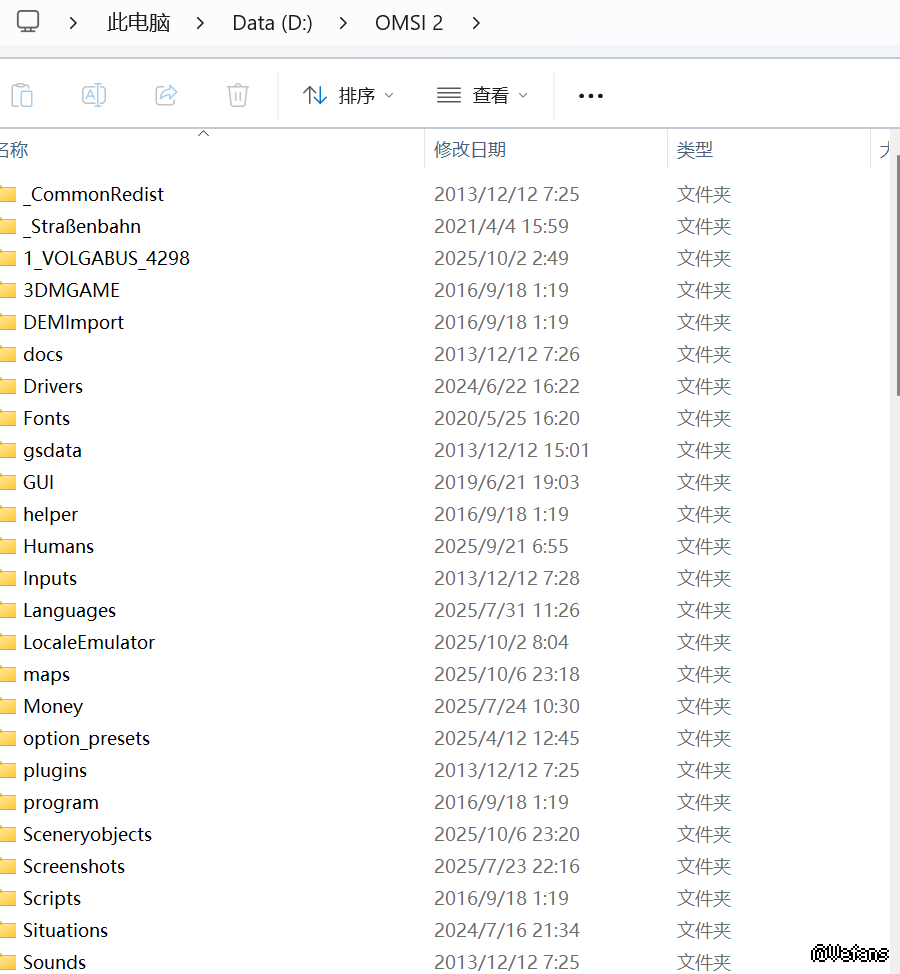900x974 pixels.
Task: Click the rename icon in toolbar
Action: click(x=94, y=95)
